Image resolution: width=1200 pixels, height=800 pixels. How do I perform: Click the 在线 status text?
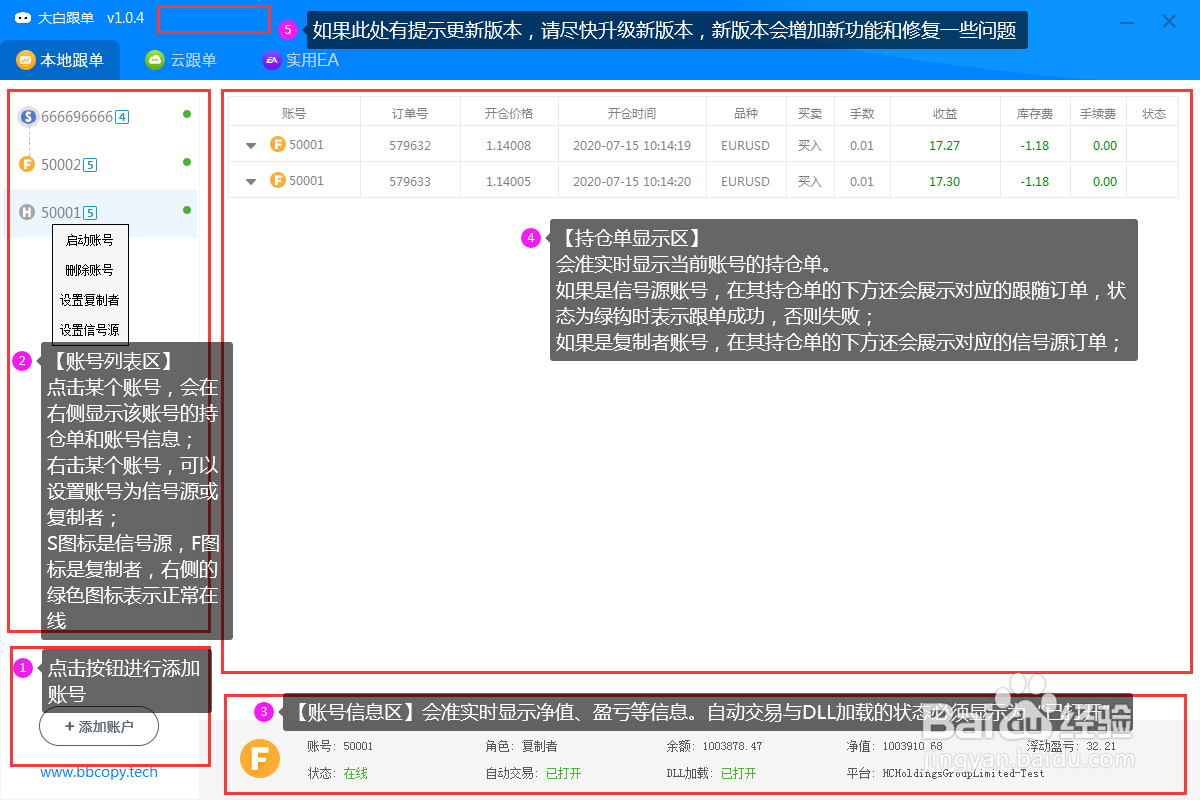click(356, 774)
